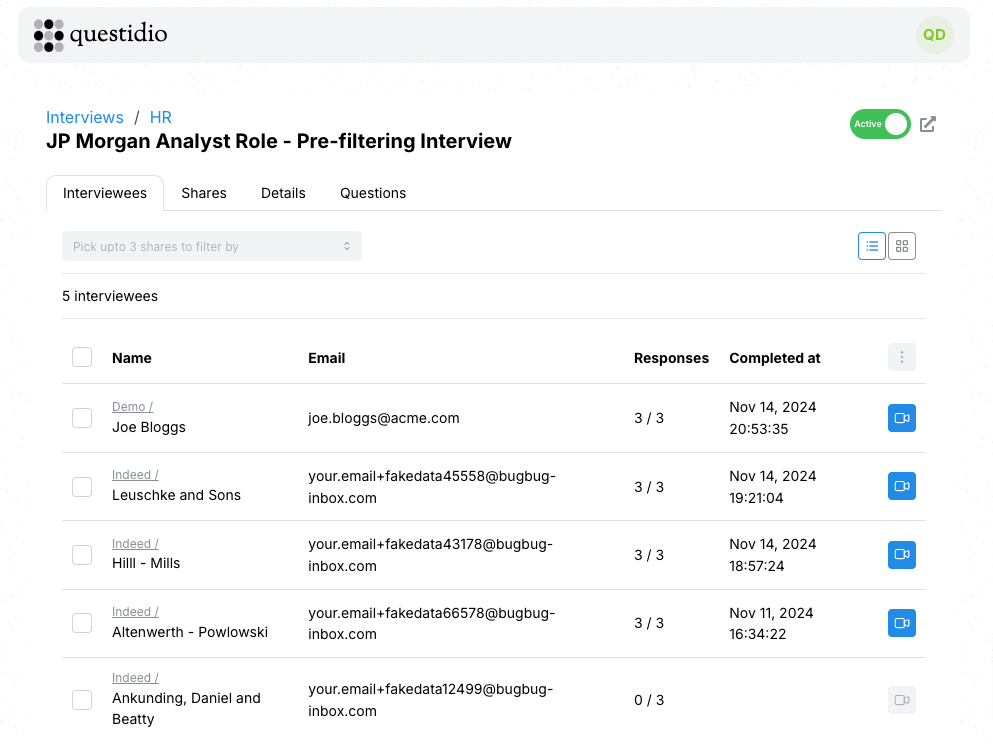The width and height of the screenshot is (993, 747).
Task: Go to HR breadcrumb link
Action: coord(161,117)
